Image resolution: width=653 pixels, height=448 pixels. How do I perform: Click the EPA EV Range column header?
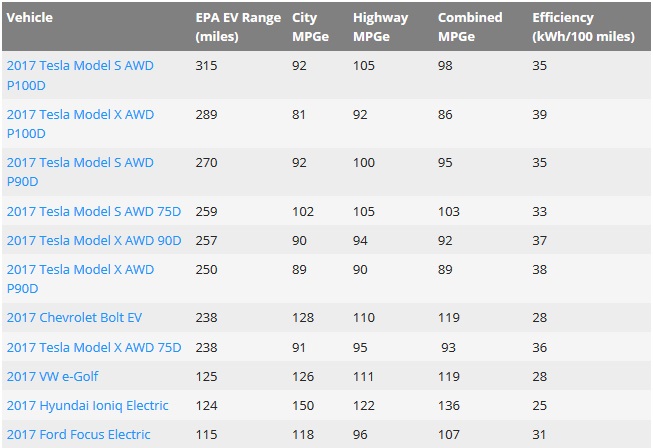(238, 27)
